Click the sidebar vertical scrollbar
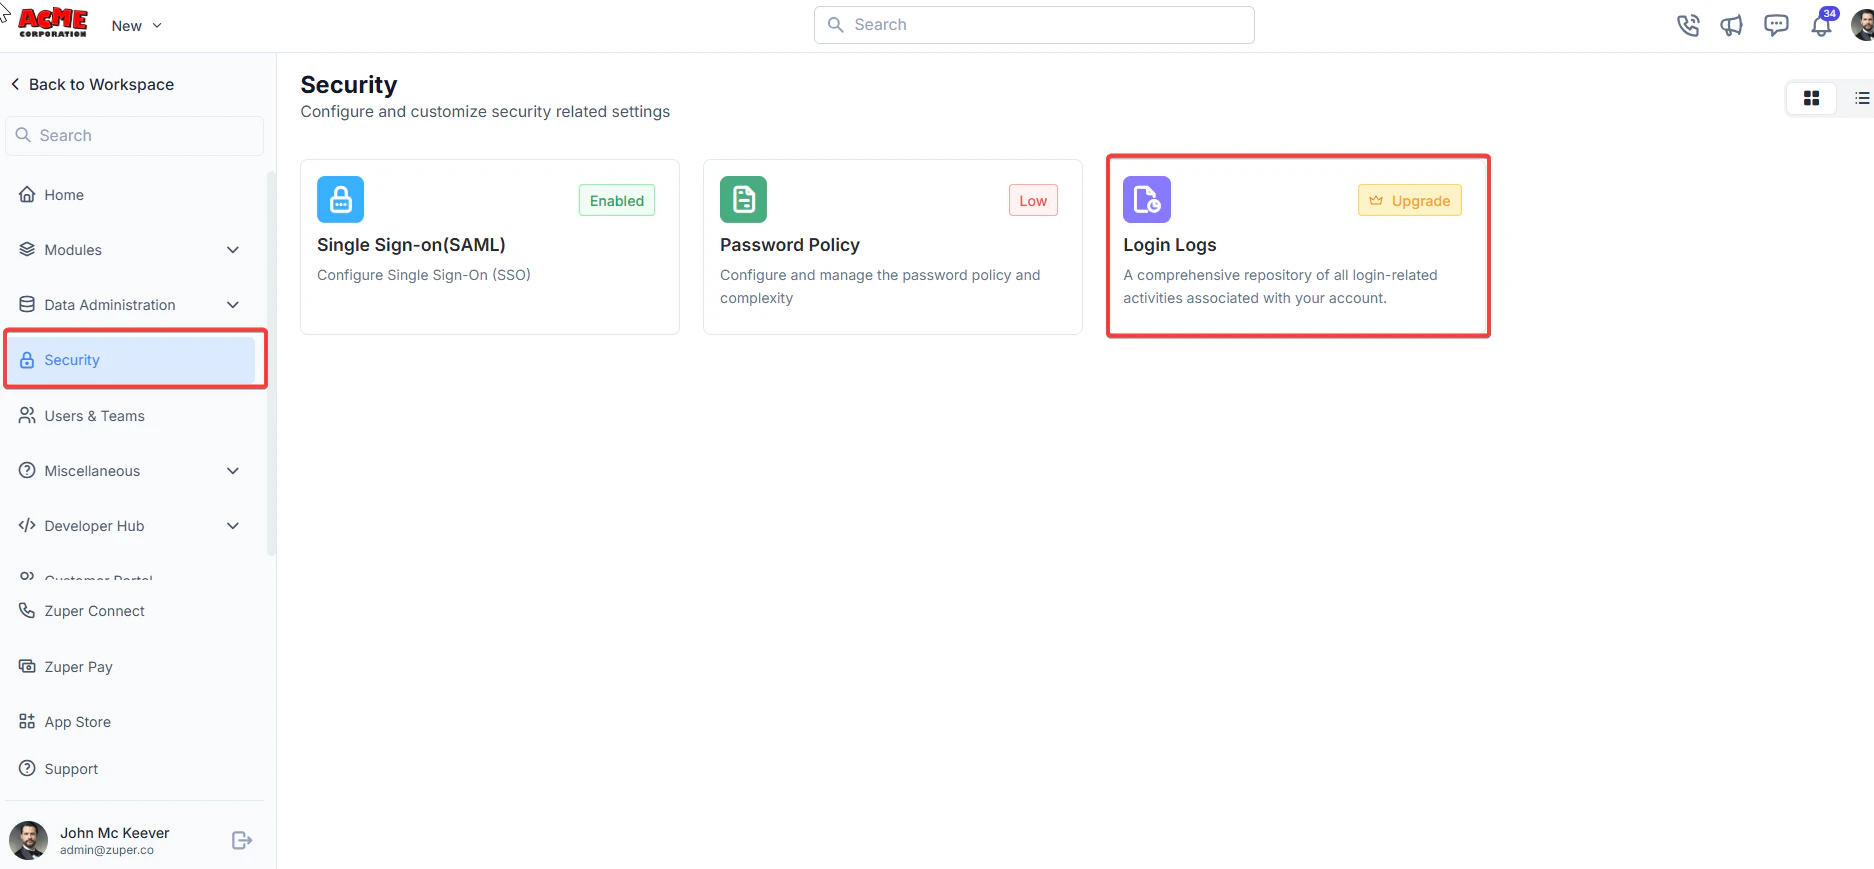The width and height of the screenshot is (1874, 869). (270, 363)
